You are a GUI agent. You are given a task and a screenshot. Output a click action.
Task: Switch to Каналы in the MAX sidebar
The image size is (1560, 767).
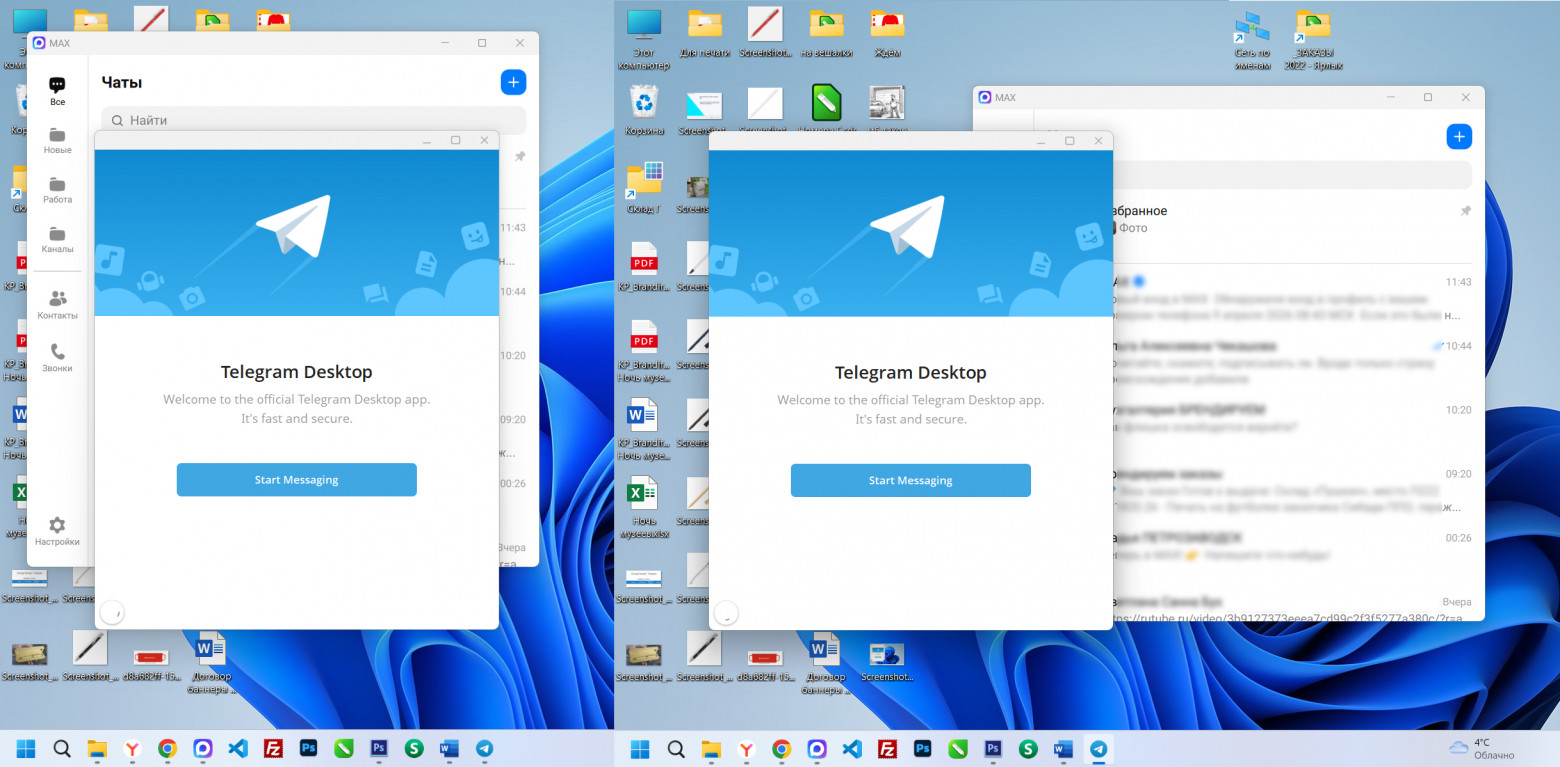tap(57, 240)
